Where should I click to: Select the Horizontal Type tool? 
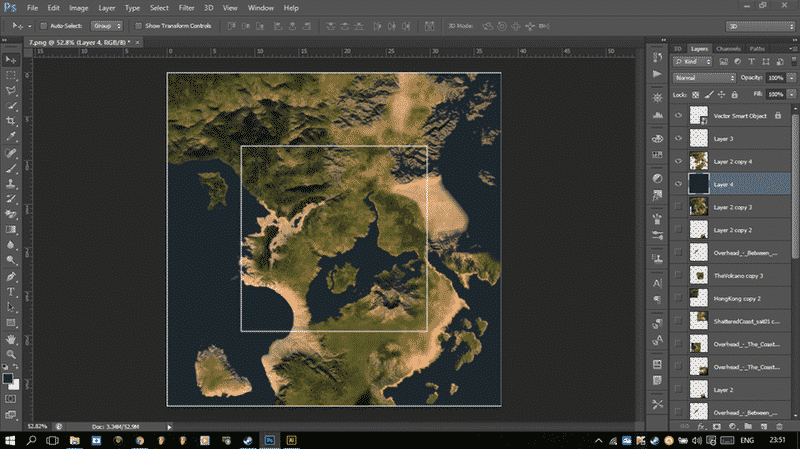11,291
